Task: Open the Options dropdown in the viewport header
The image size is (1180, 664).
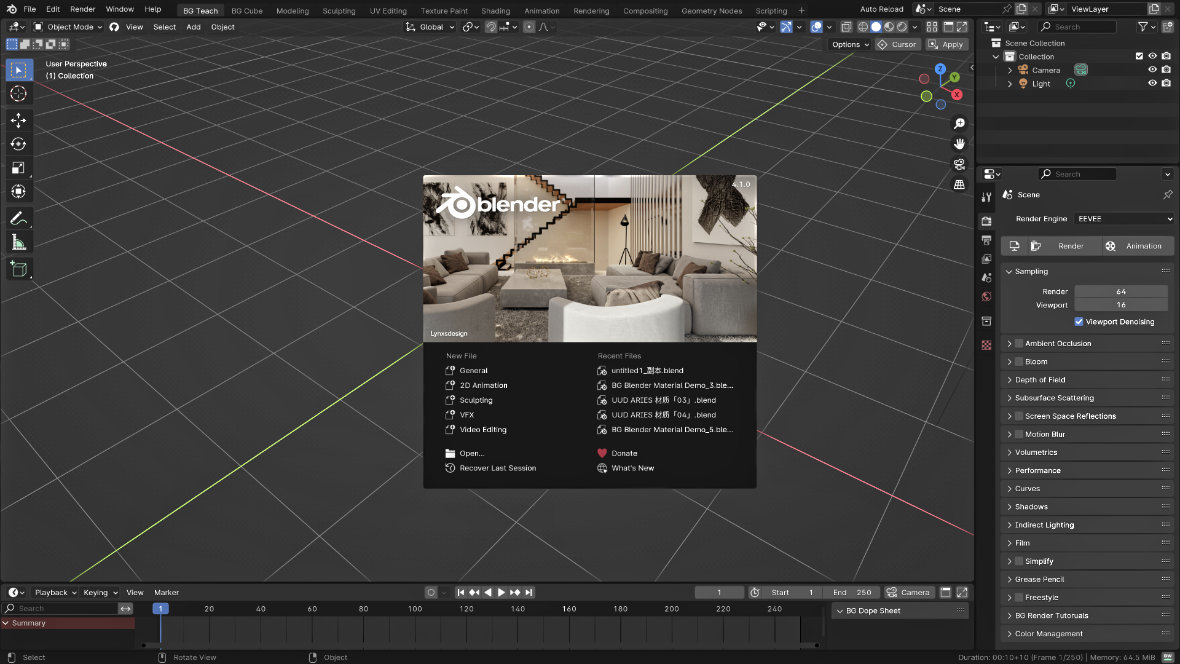Action: [x=850, y=44]
